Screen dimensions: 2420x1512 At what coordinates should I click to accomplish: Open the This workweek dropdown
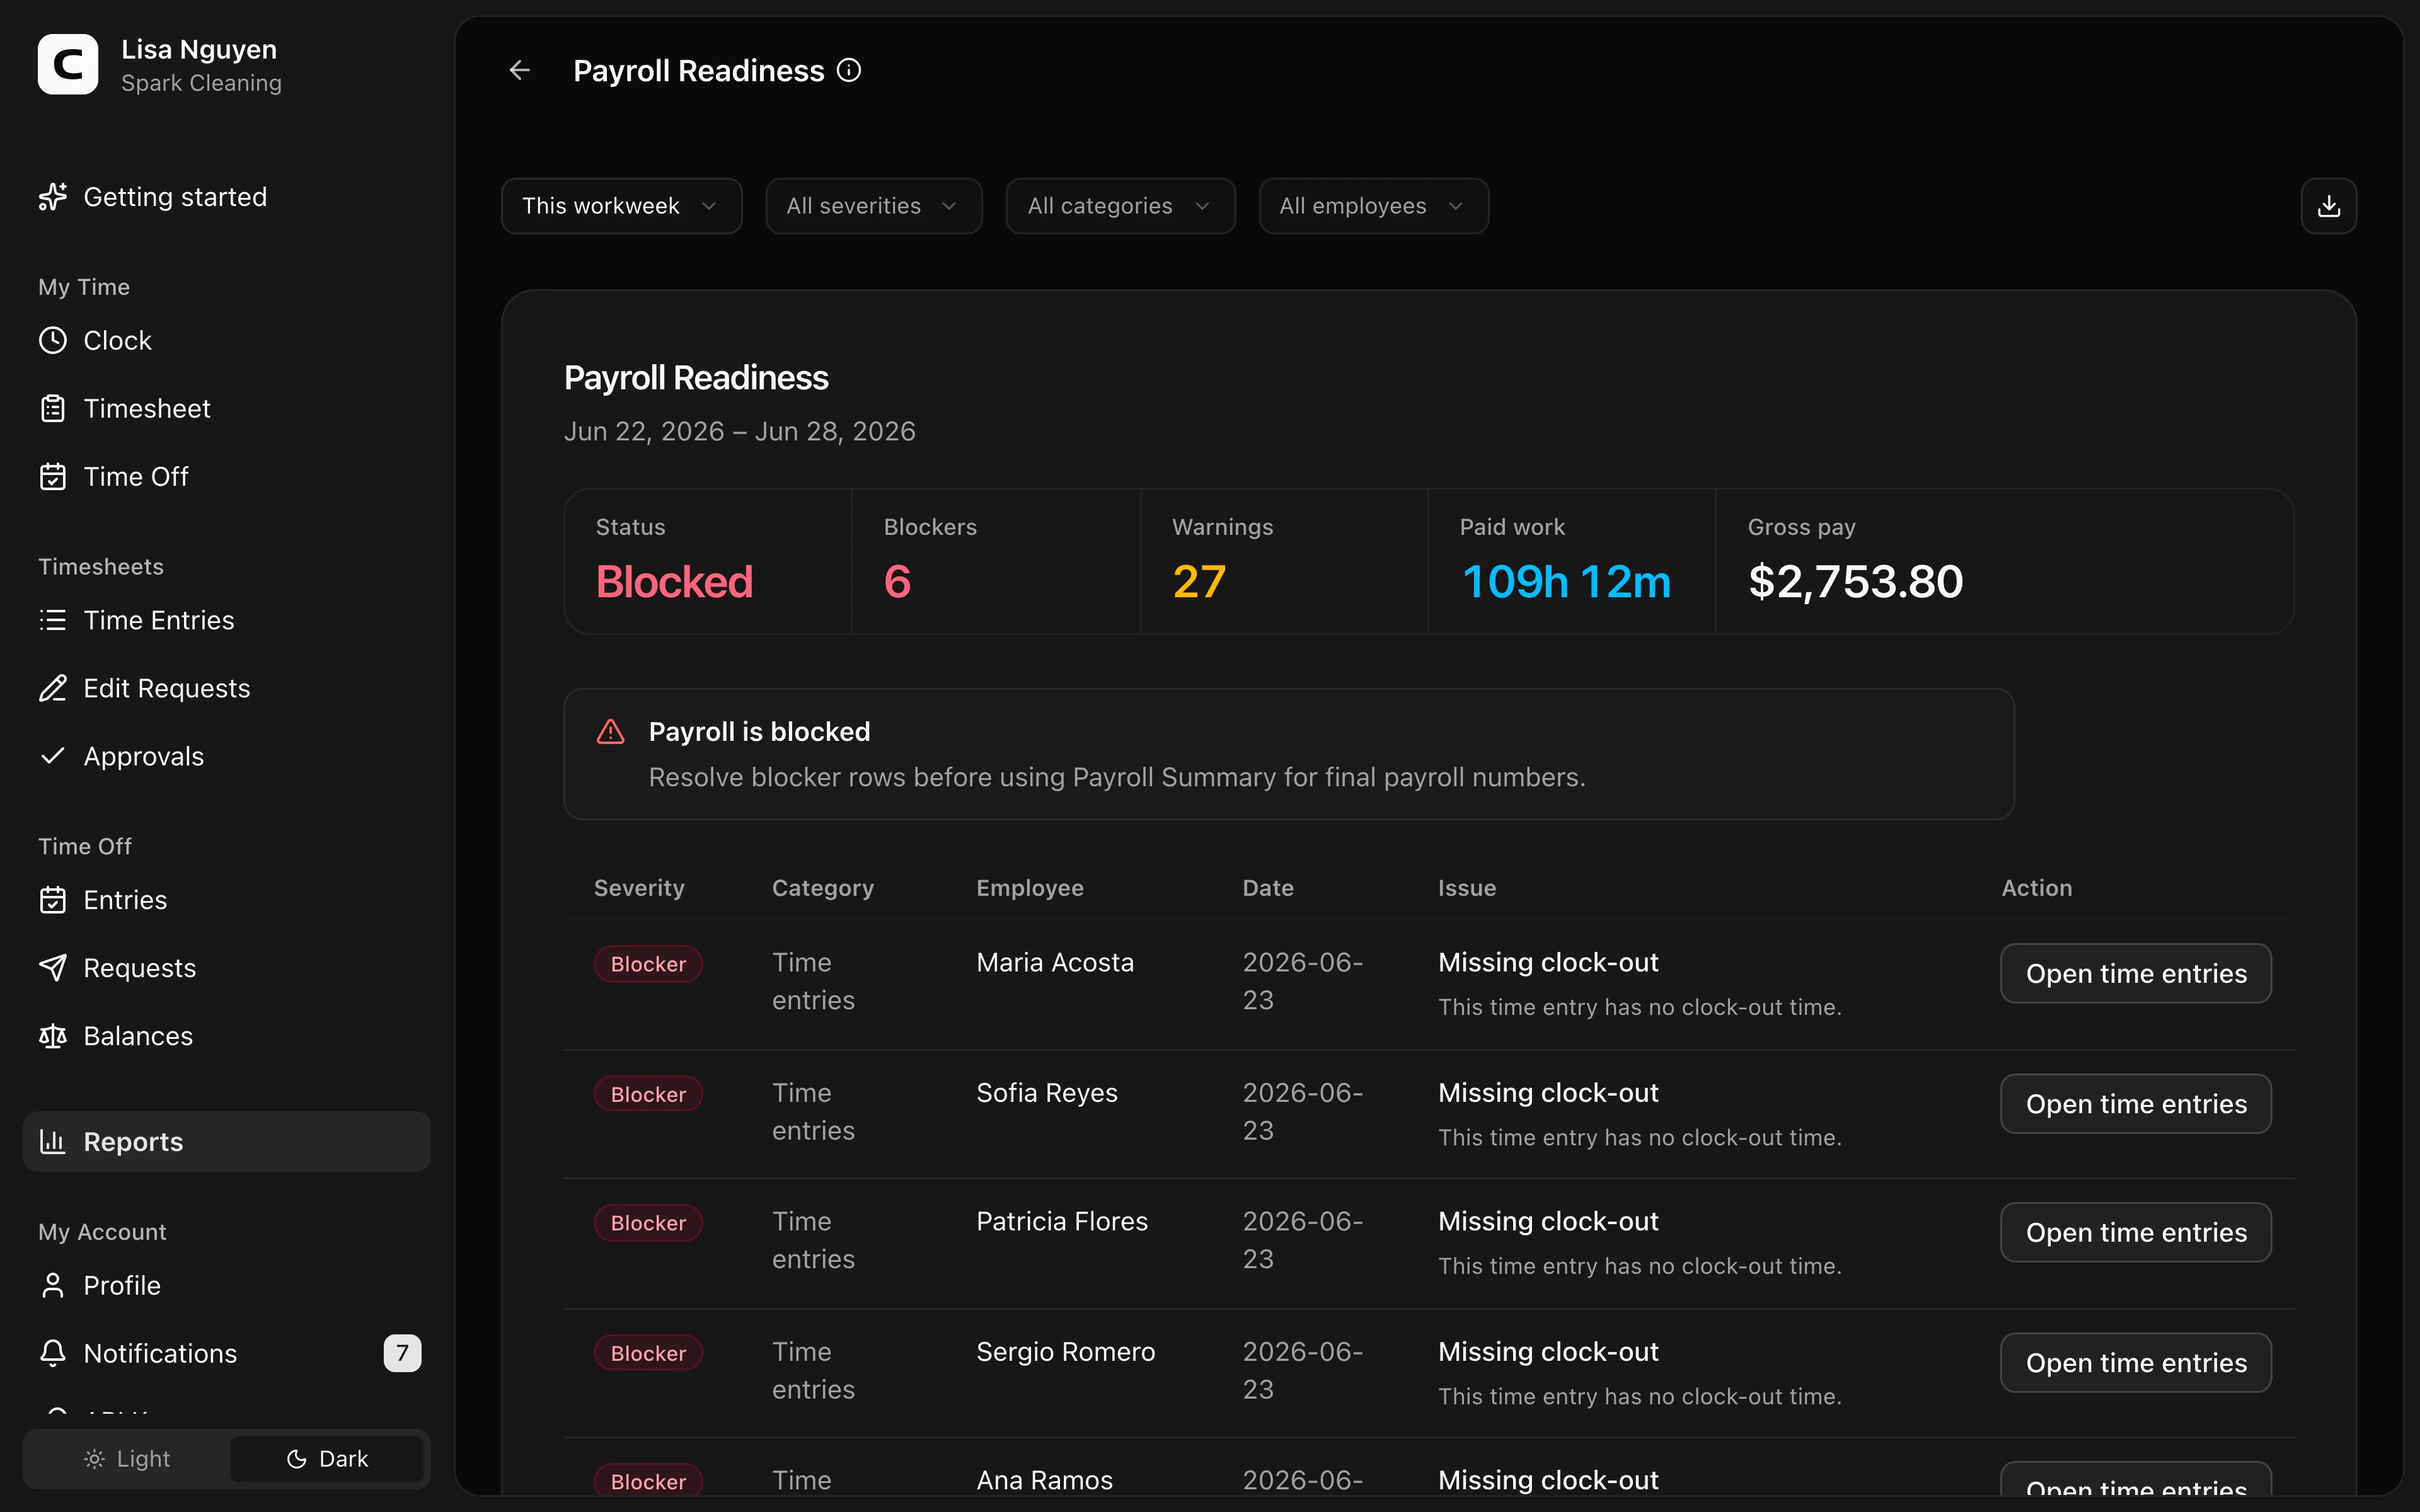(621, 206)
